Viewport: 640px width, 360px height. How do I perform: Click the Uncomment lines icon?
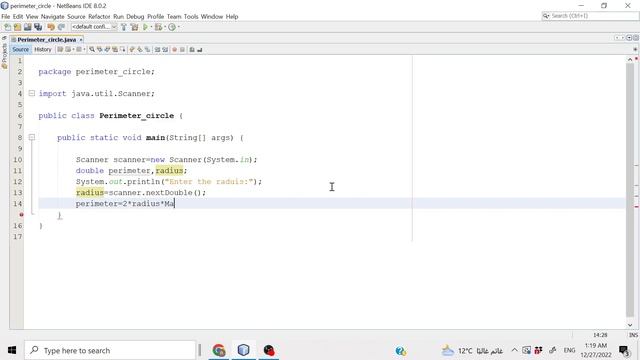(x=200, y=49)
